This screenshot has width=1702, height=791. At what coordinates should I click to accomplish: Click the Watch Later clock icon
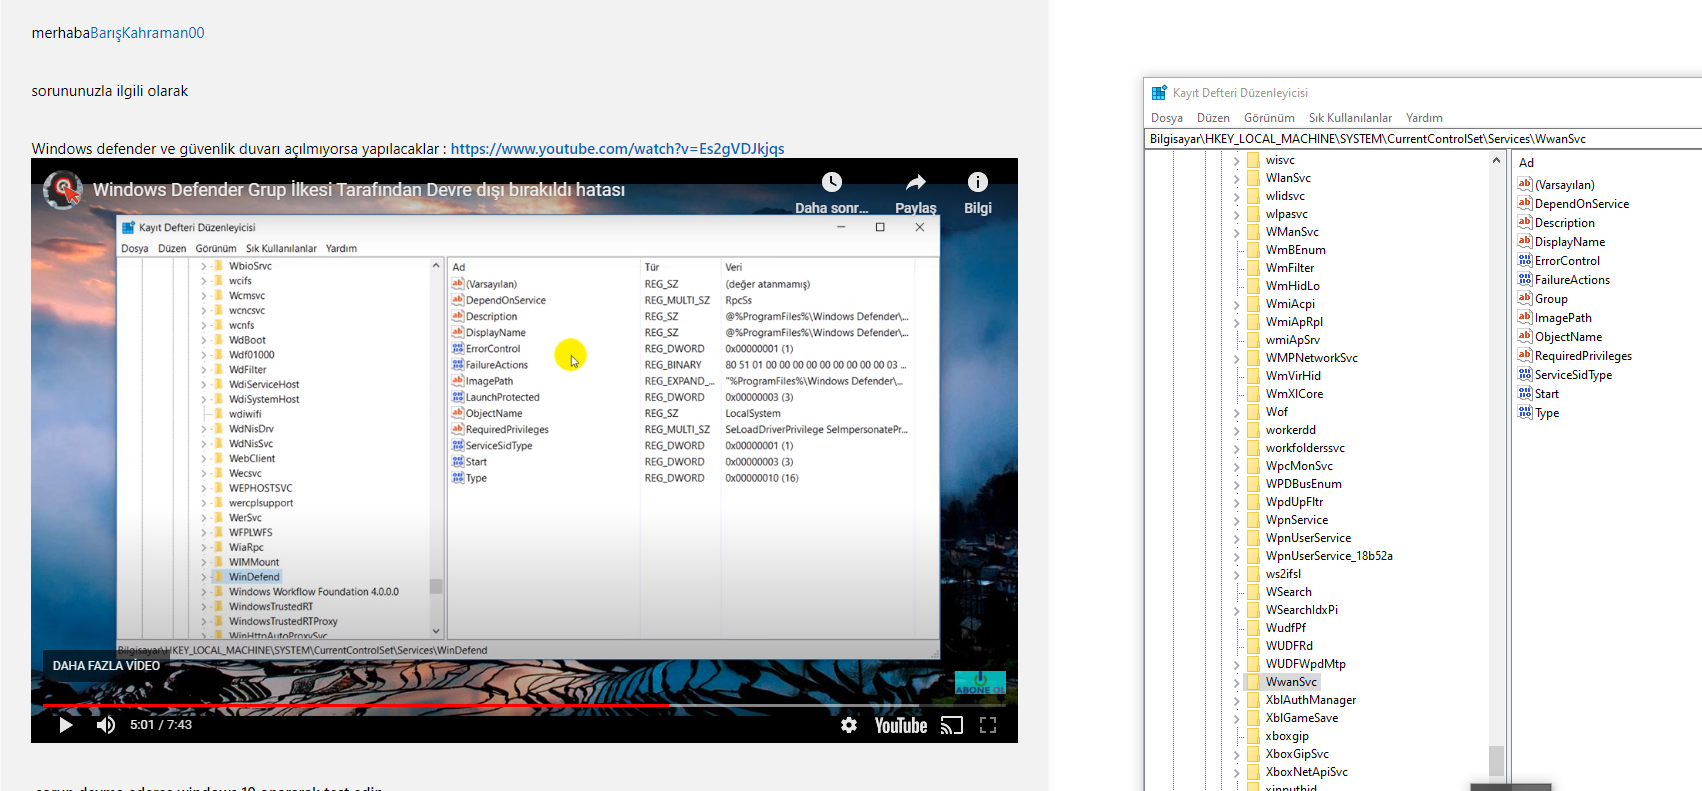pyautogui.click(x=832, y=182)
